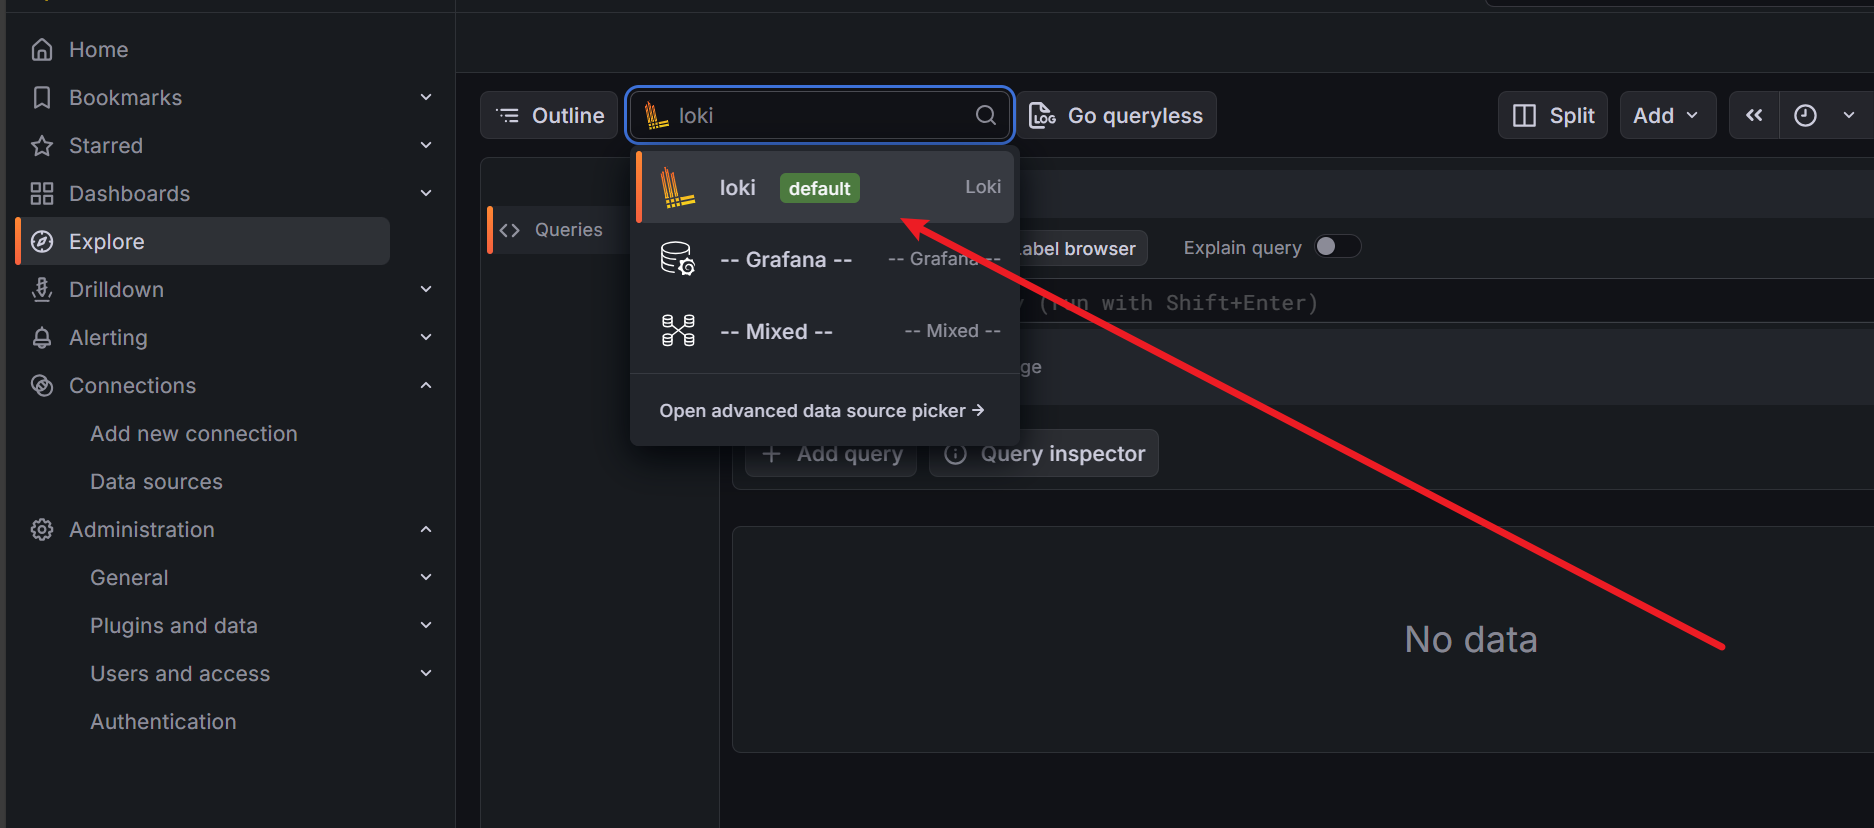Collapse the Administration section chevron
Image resolution: width=1874 pixels, height=828 pixels.
coord(426,529)
